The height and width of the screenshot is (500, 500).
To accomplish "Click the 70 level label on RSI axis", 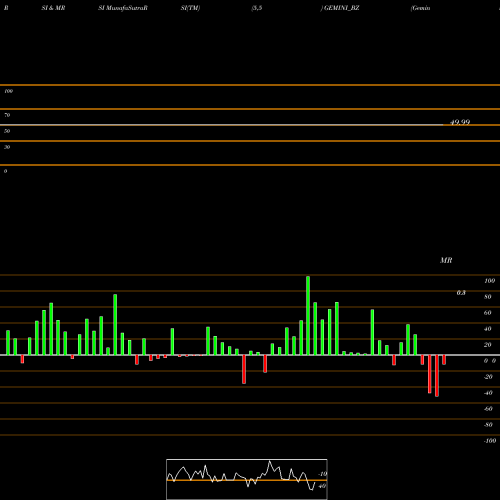I will coord(7,115).
